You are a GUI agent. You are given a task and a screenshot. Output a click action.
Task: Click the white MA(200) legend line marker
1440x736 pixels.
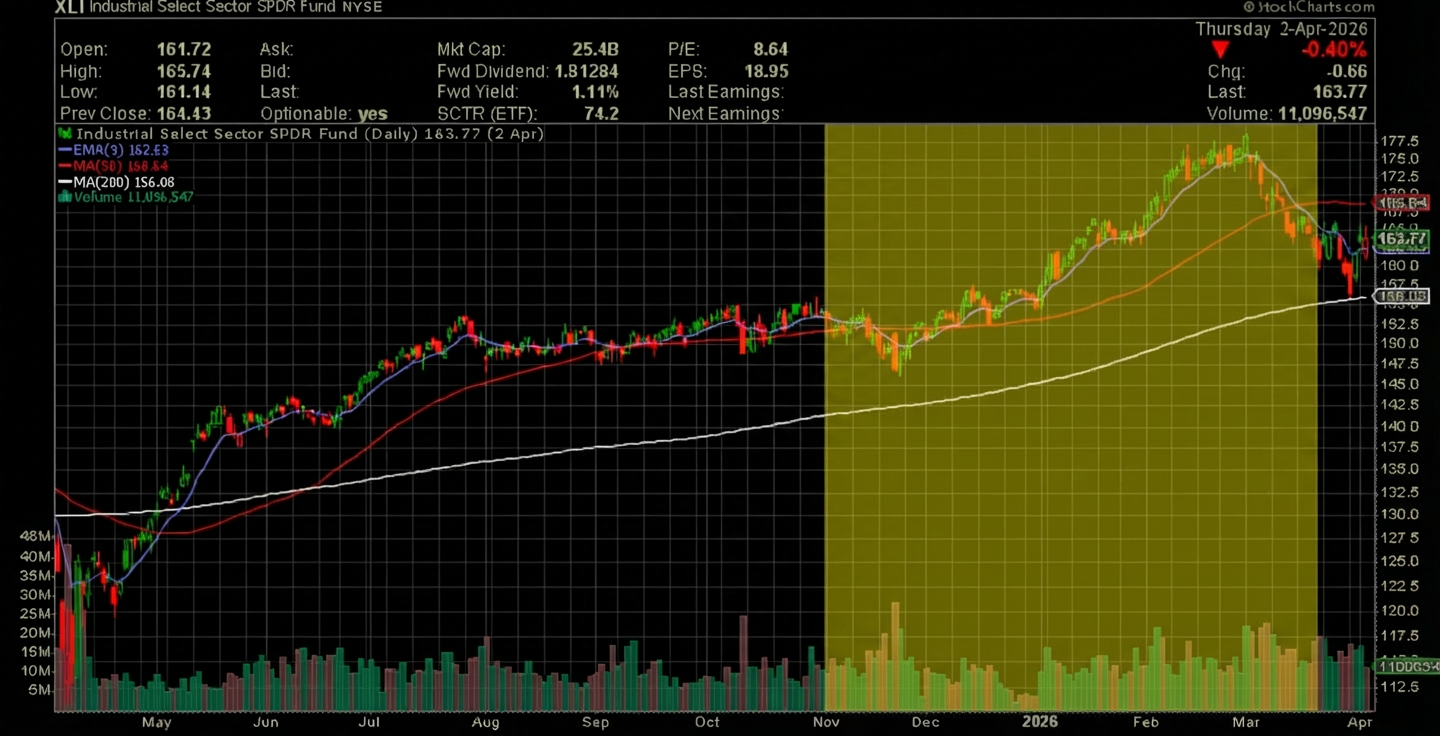pyautogui.click(x=65, y=182)
